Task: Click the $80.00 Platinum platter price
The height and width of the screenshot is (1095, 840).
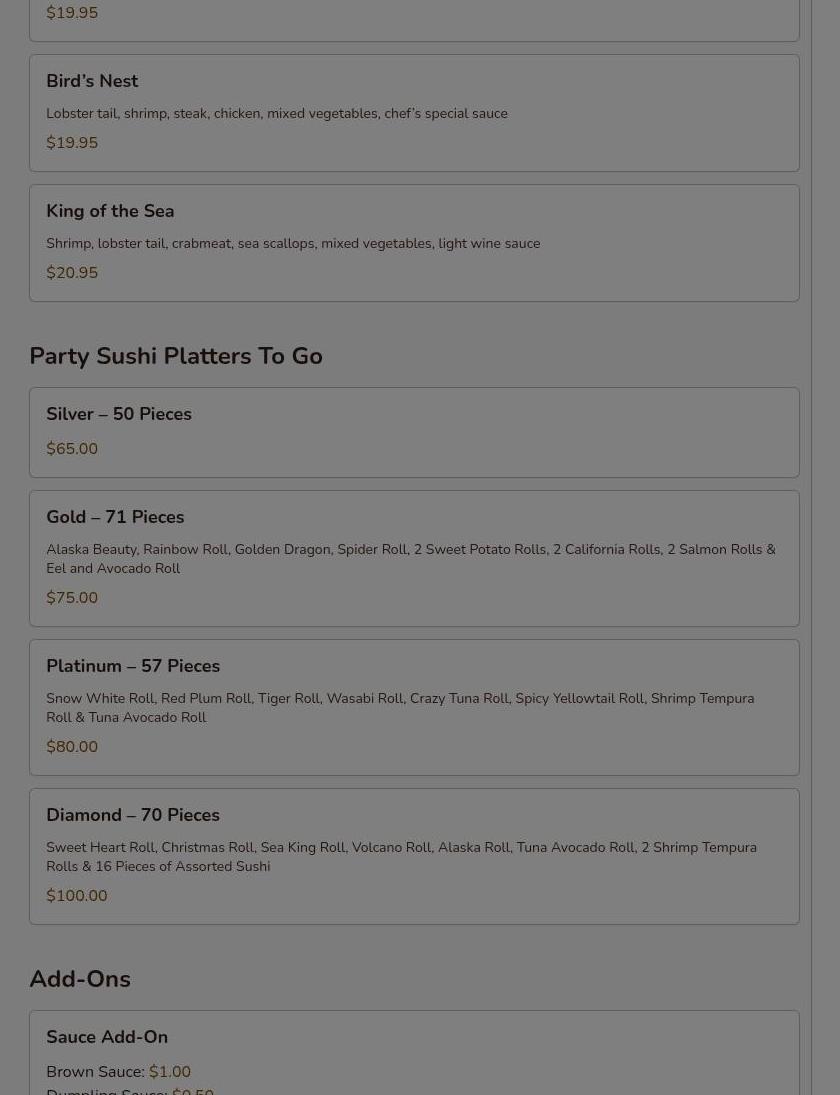Action: pos(72,747)
